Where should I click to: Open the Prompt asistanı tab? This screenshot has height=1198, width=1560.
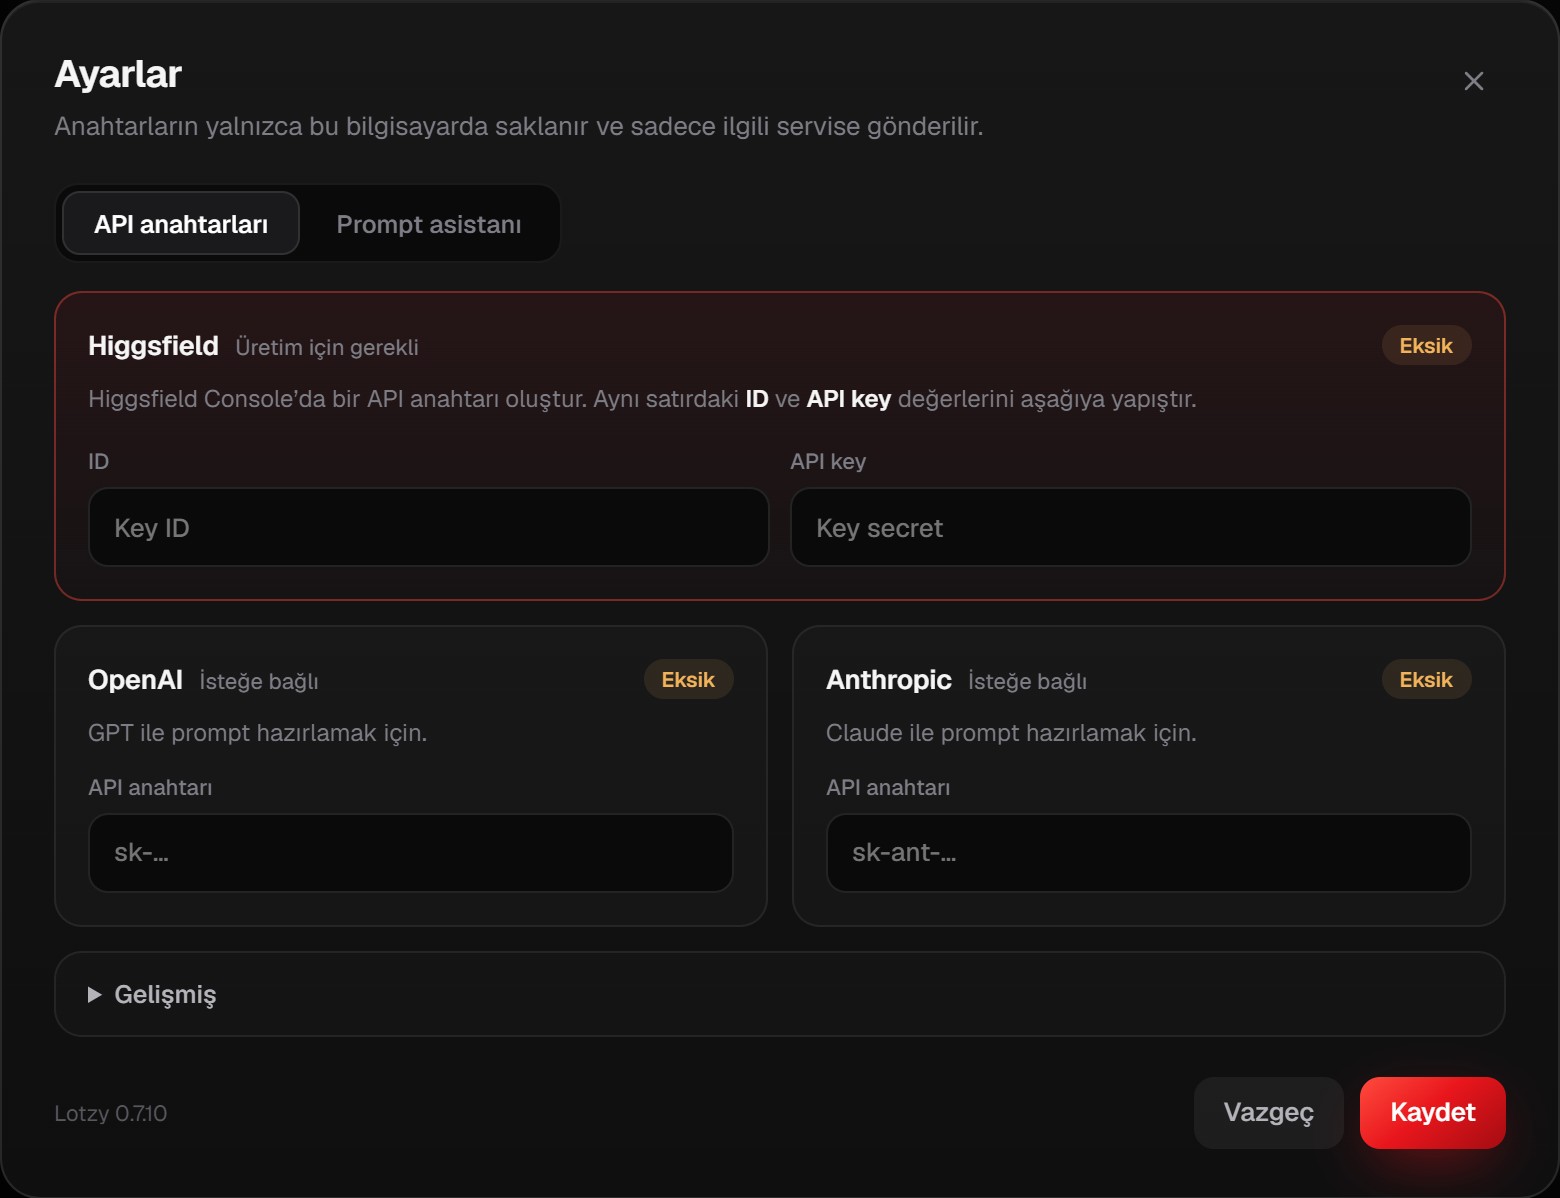[429, 224]
